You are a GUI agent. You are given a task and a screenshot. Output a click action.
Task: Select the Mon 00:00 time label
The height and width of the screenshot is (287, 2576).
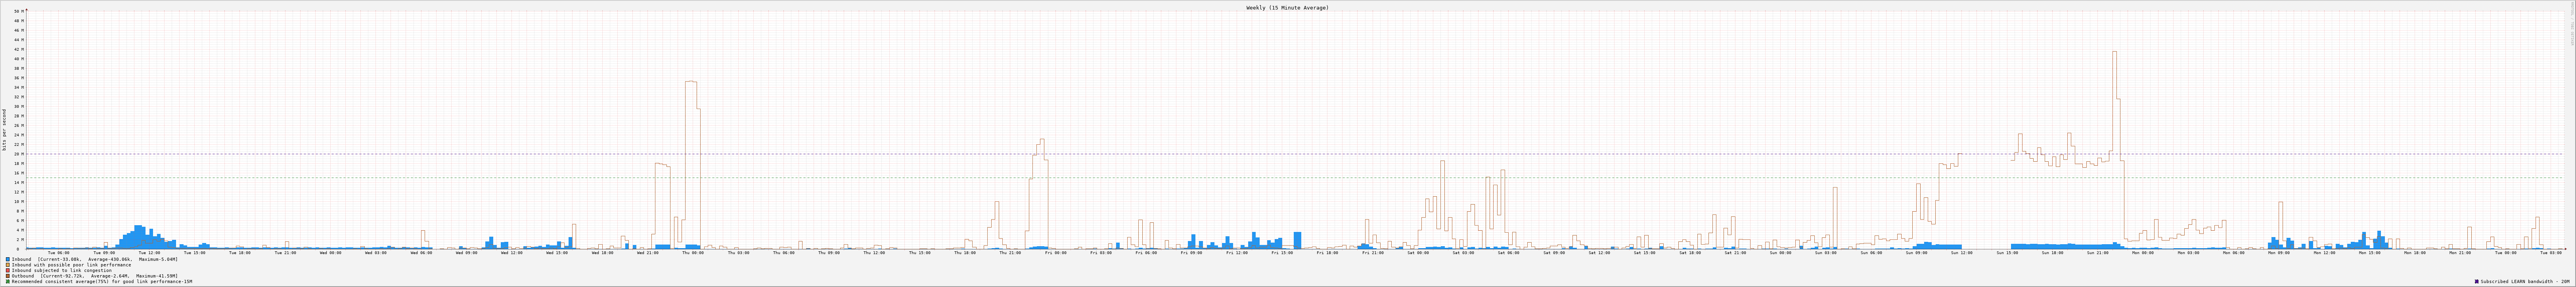tap(2143, 253)
